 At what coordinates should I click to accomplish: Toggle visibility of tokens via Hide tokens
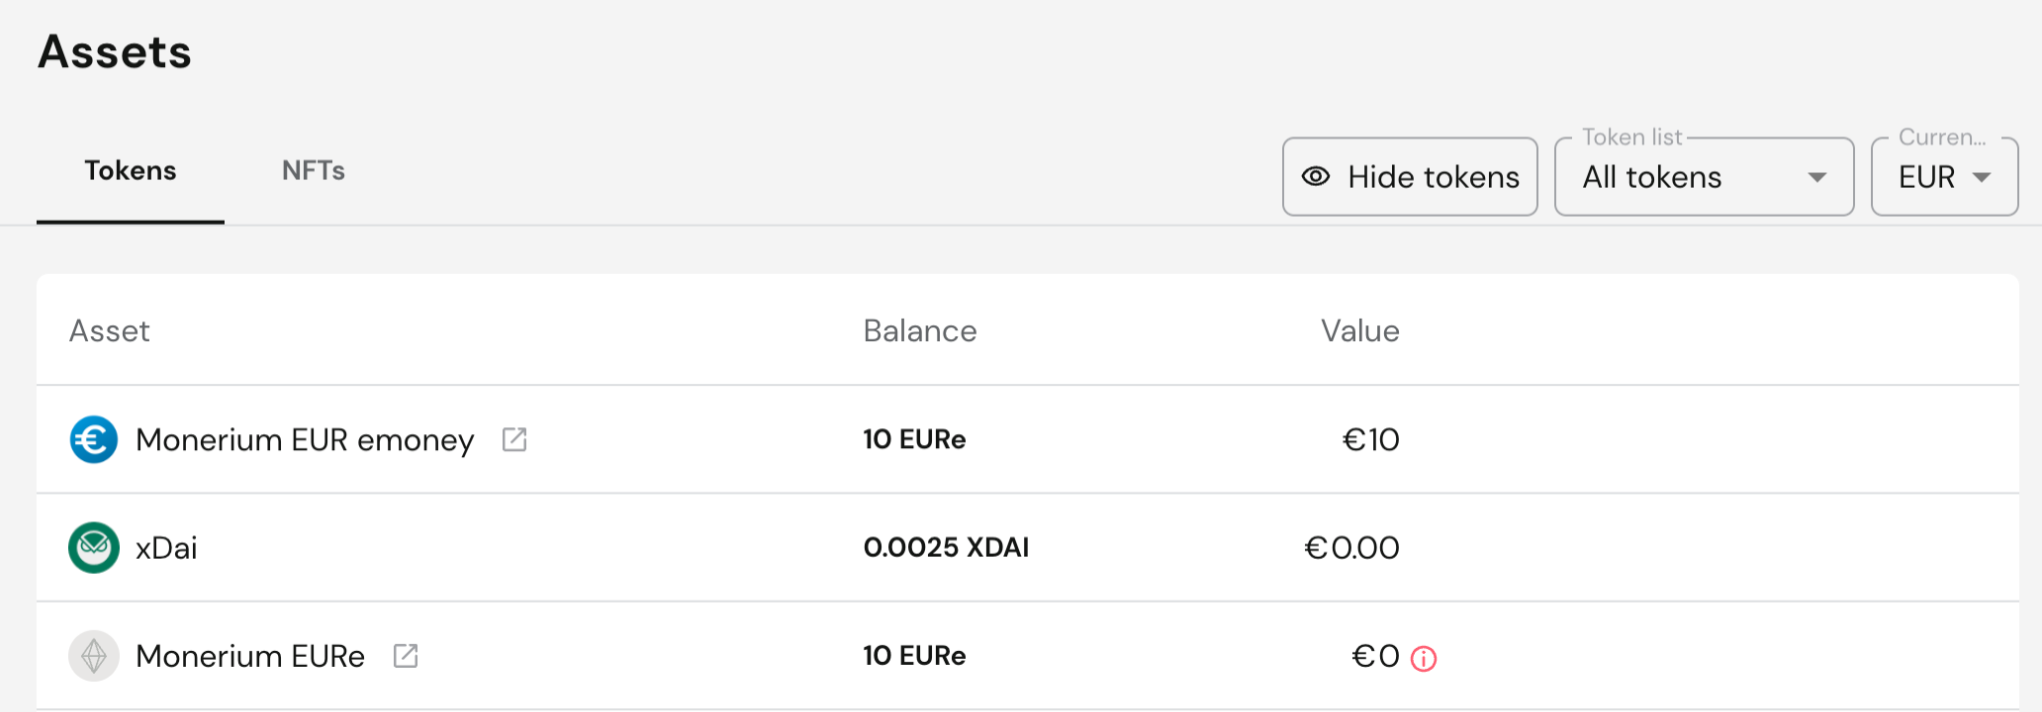coord(1410,177)
